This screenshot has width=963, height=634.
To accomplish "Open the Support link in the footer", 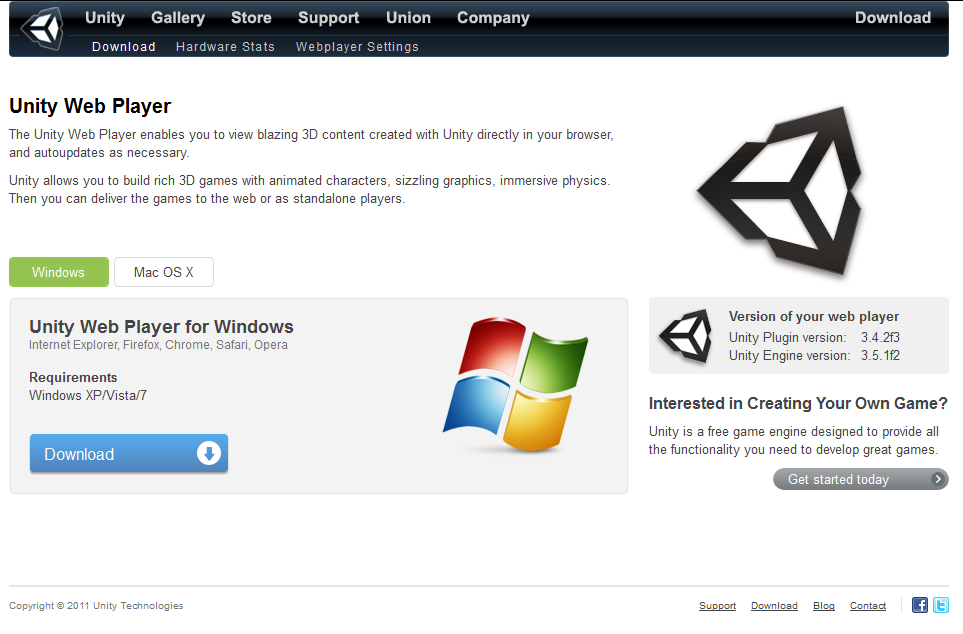I will click(717, 606).
